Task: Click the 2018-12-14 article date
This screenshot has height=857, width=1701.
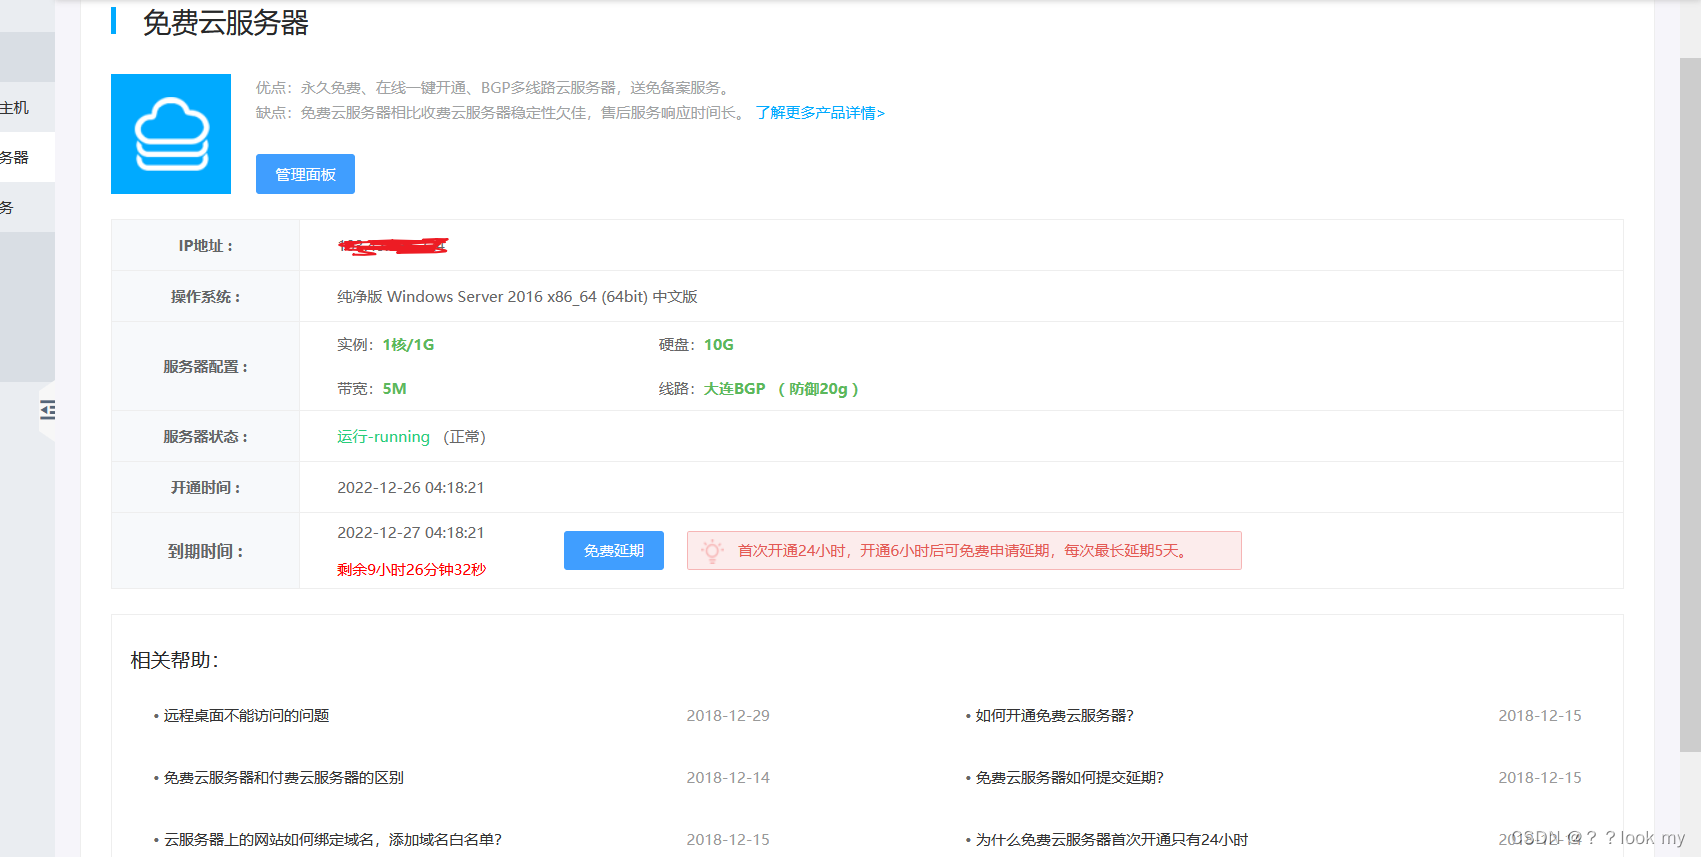Action: [x=728, y=778]
